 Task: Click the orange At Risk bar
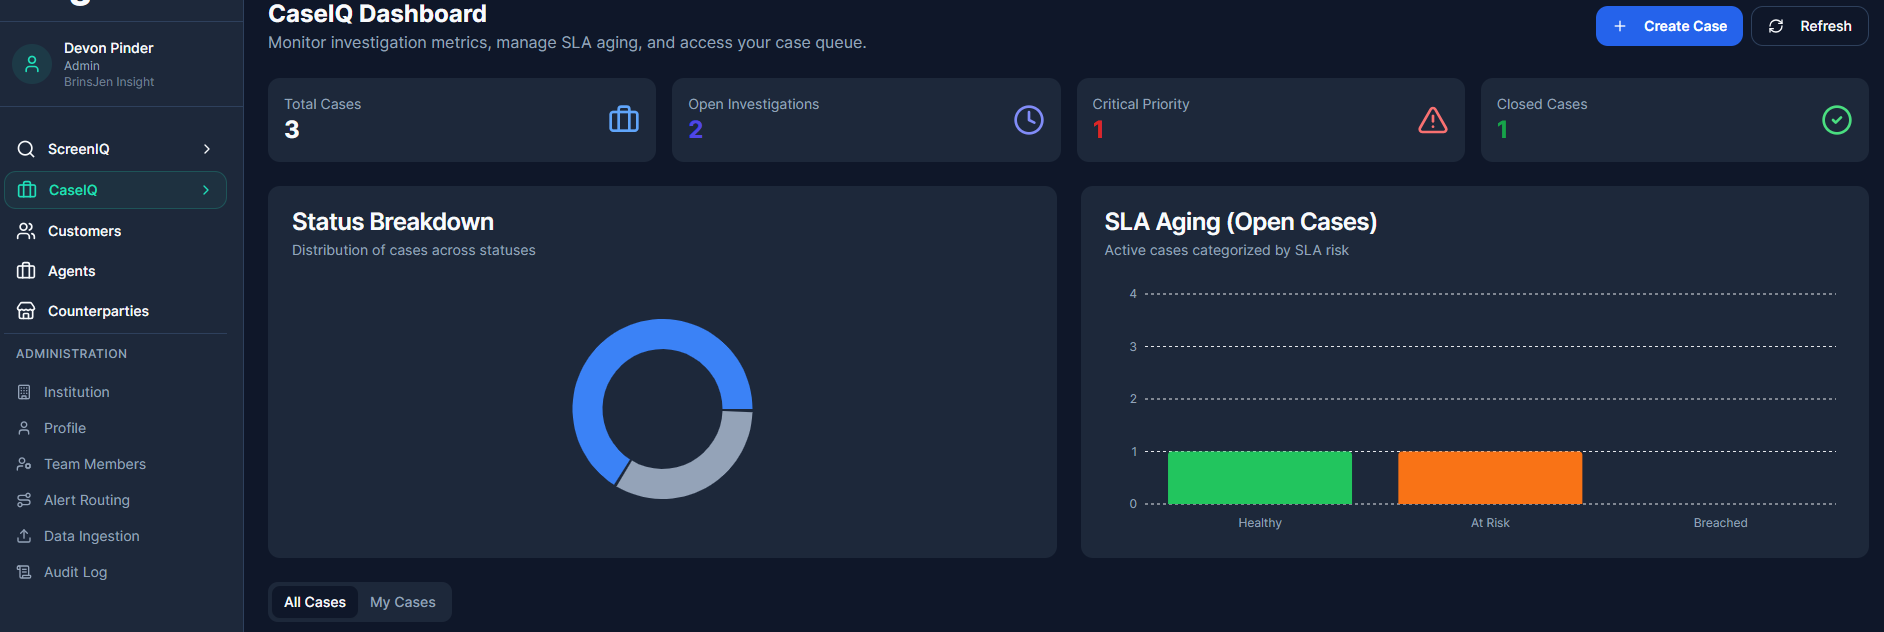click(x=1490, y=477)
